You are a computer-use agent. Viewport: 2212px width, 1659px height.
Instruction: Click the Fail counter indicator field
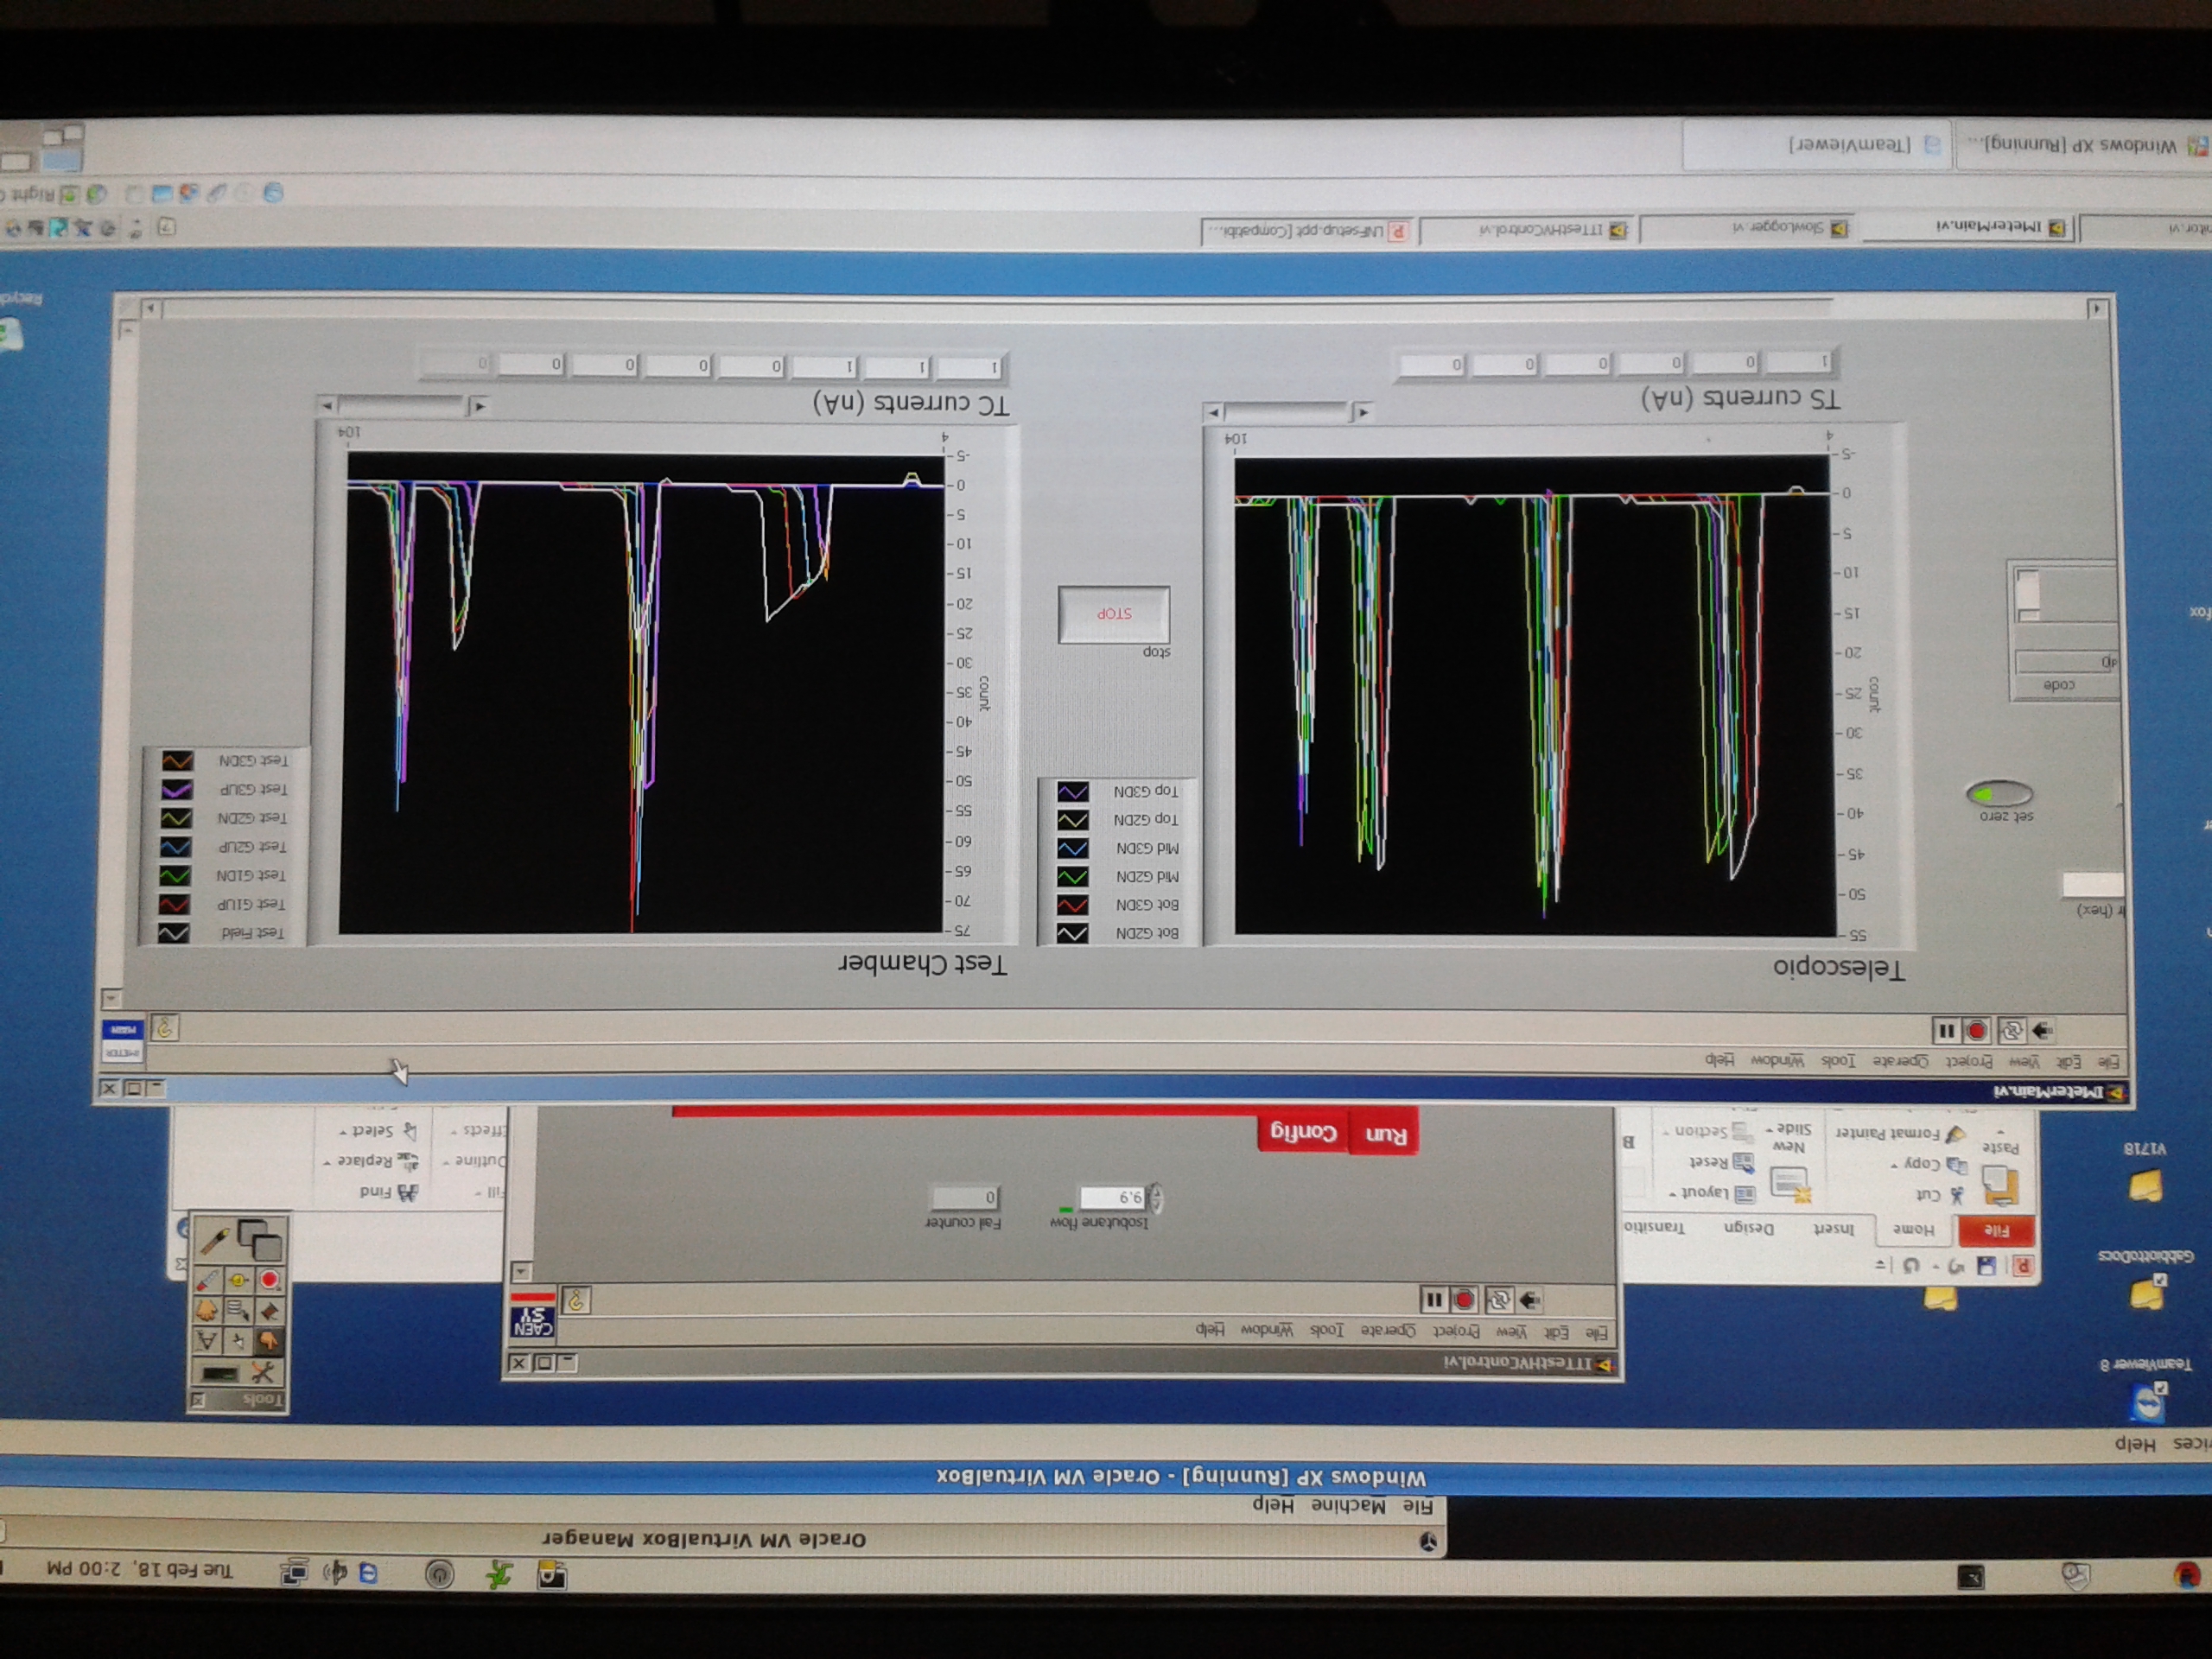click(964, 1197)
